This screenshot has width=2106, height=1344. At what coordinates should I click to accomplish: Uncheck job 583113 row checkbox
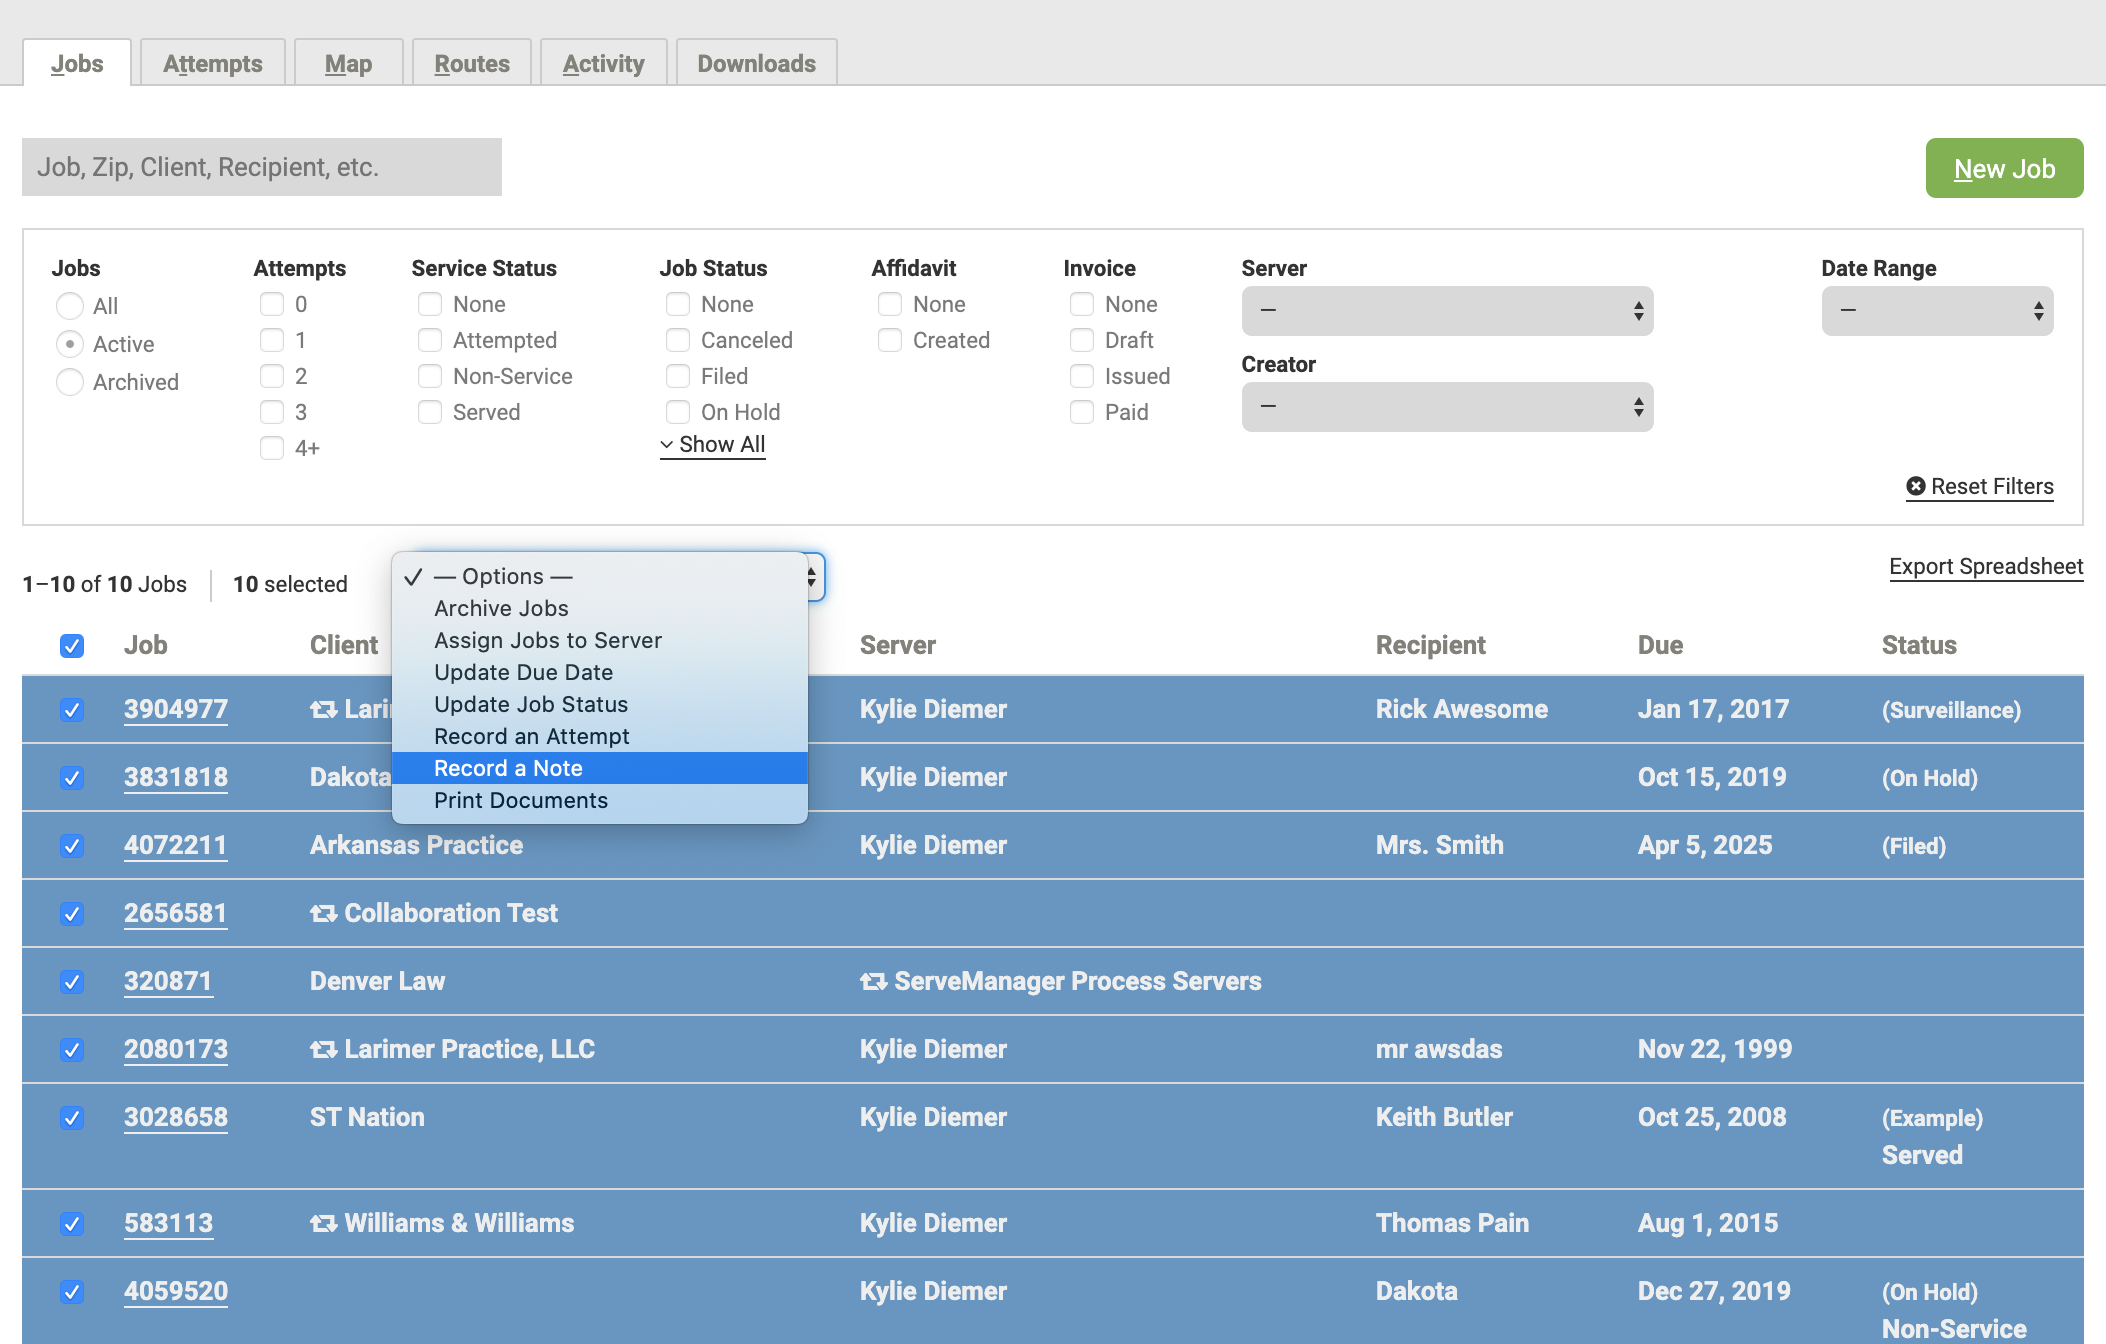pos(71,1224)
